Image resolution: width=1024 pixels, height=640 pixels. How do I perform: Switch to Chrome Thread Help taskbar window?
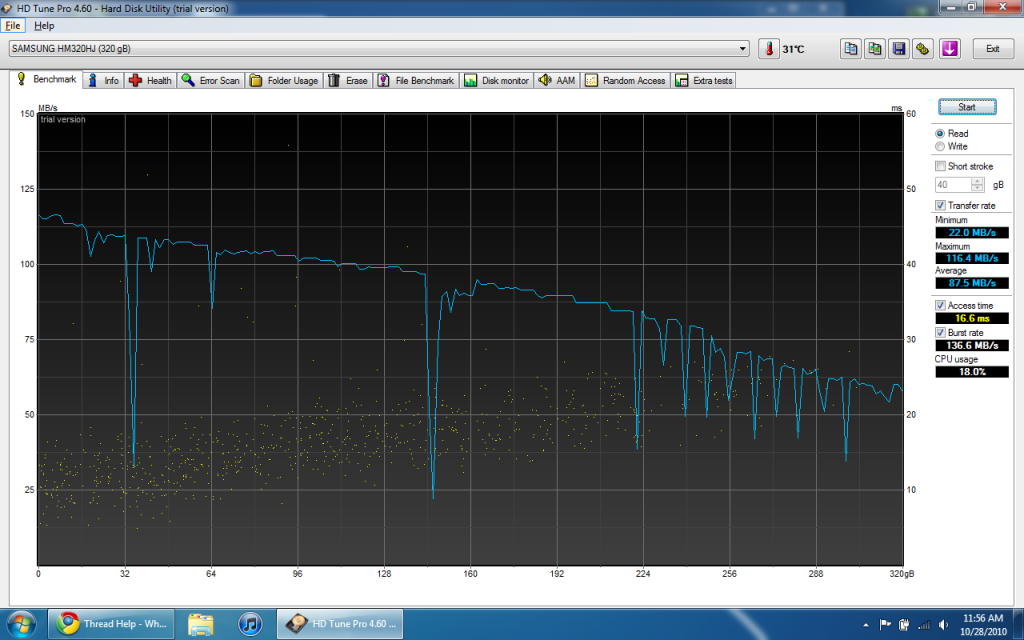point(112,624)
